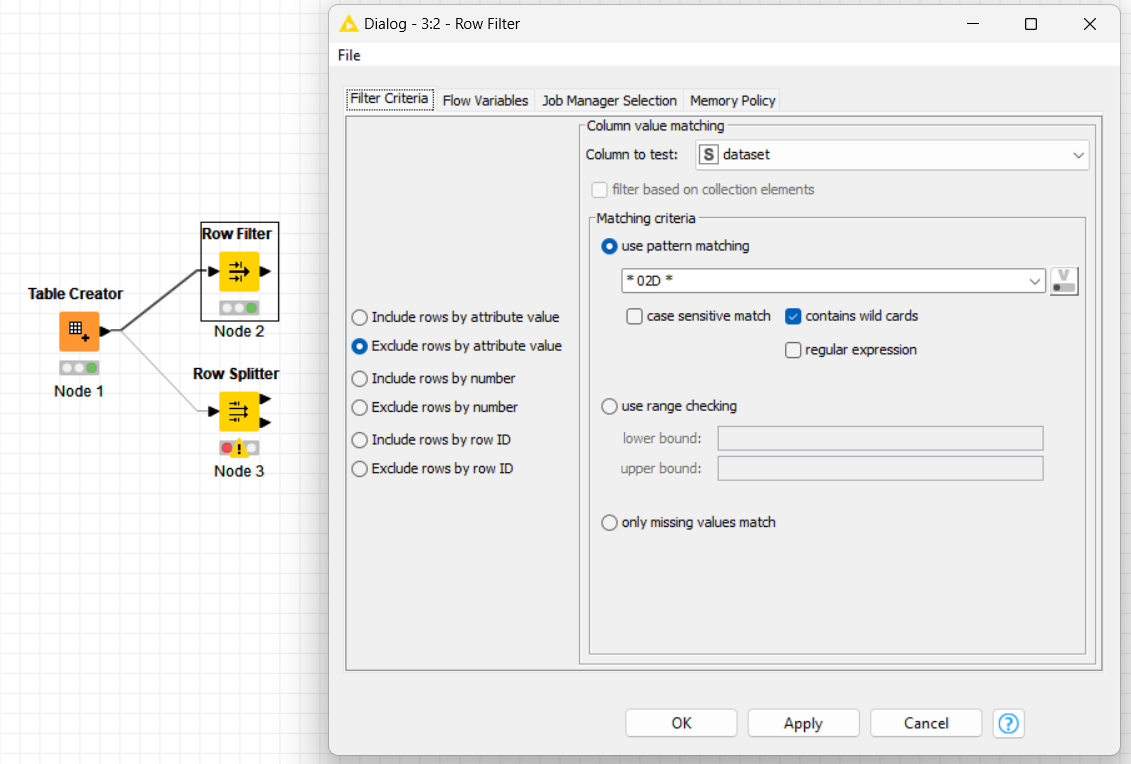Screen dimensions: 1131x764
Task: Open the pattern matching combo box arrow
Action: (1035, 282)
